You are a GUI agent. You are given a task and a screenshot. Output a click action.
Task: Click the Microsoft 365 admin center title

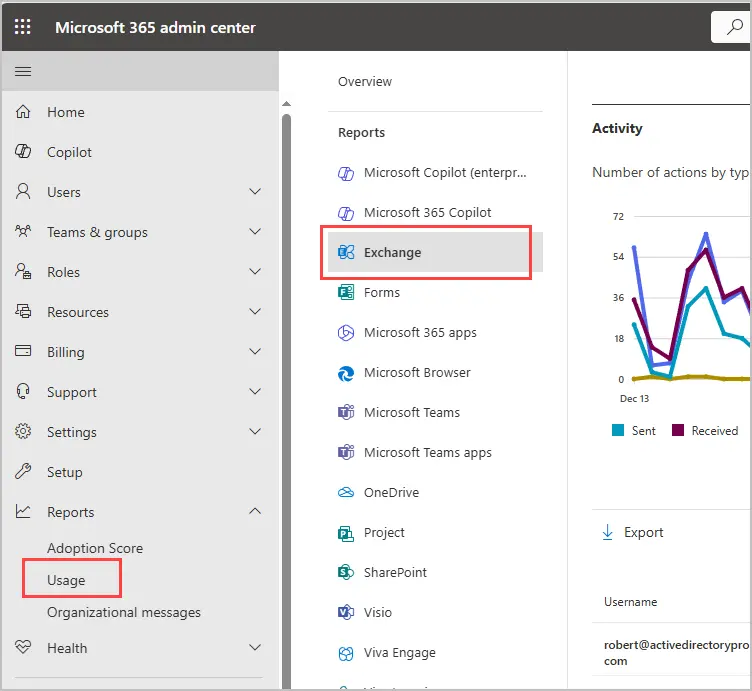tap(155, 27)
